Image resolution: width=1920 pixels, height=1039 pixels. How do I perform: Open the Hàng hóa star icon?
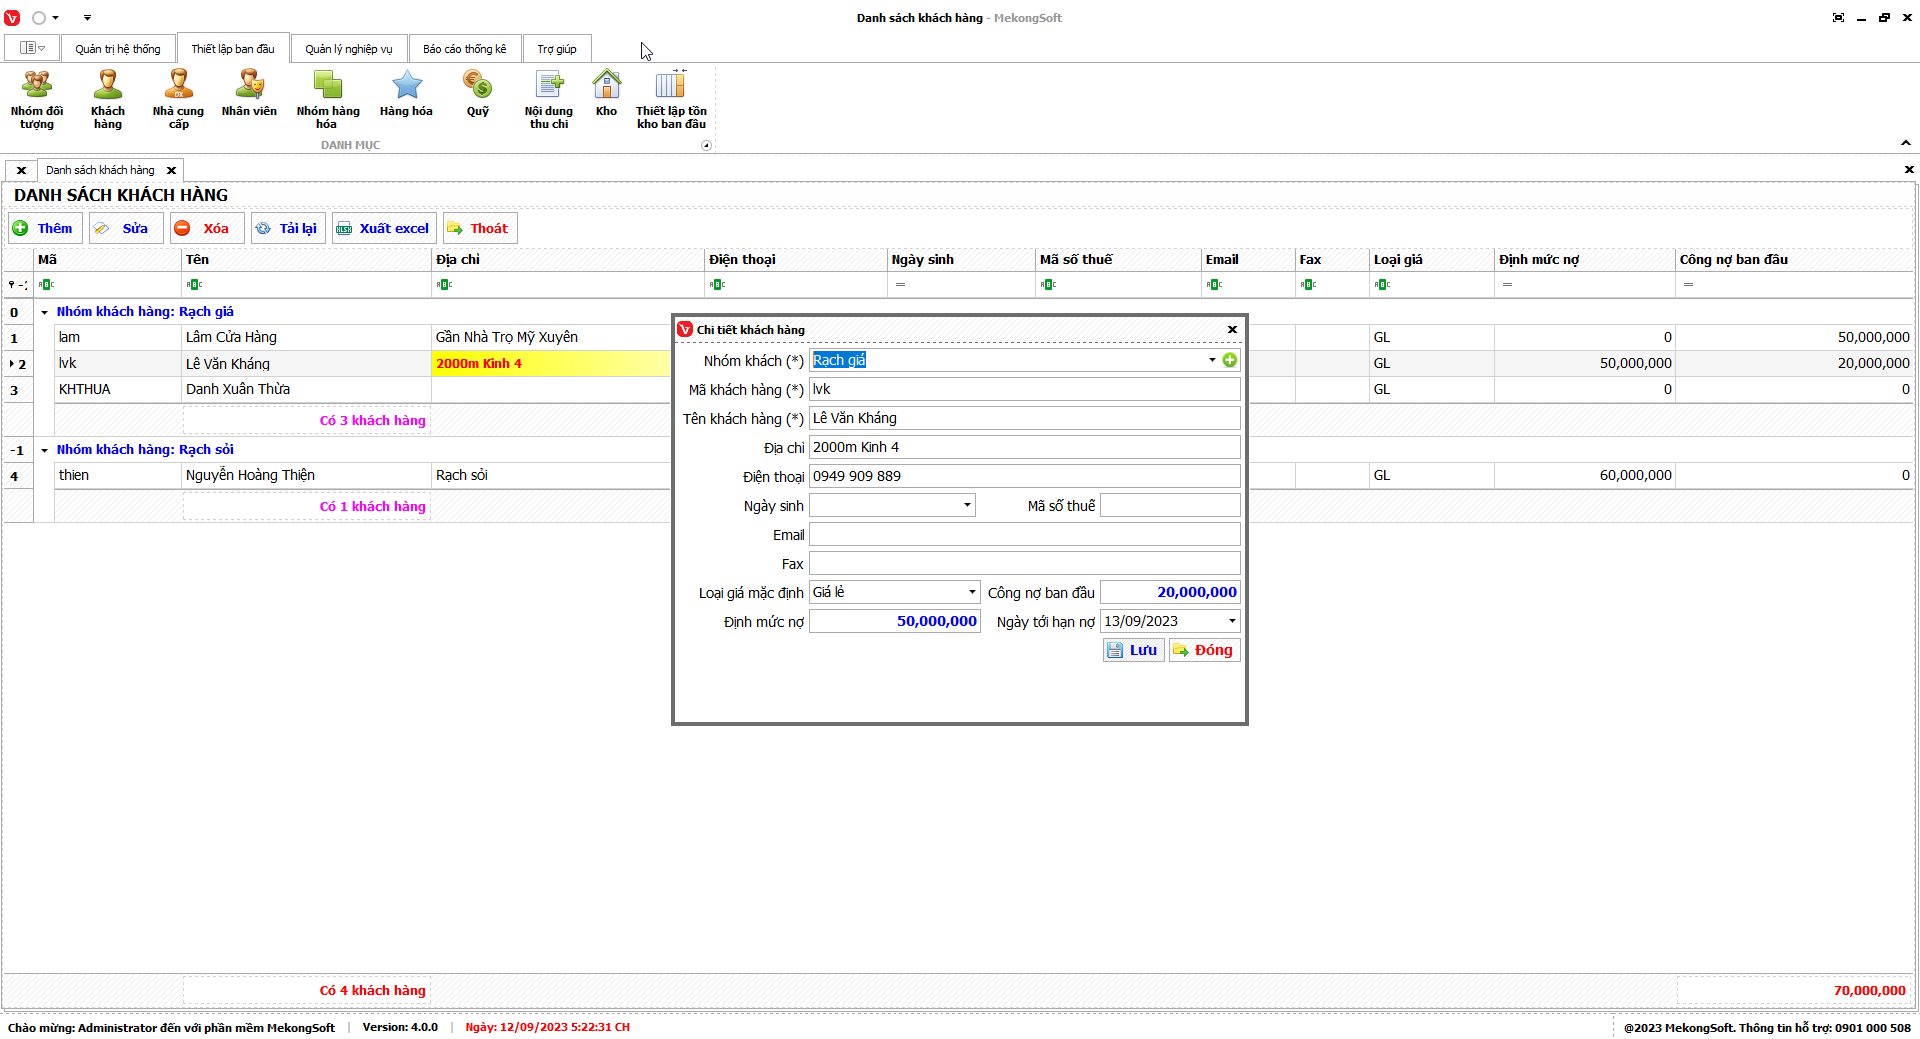click(x=406, y=95)
